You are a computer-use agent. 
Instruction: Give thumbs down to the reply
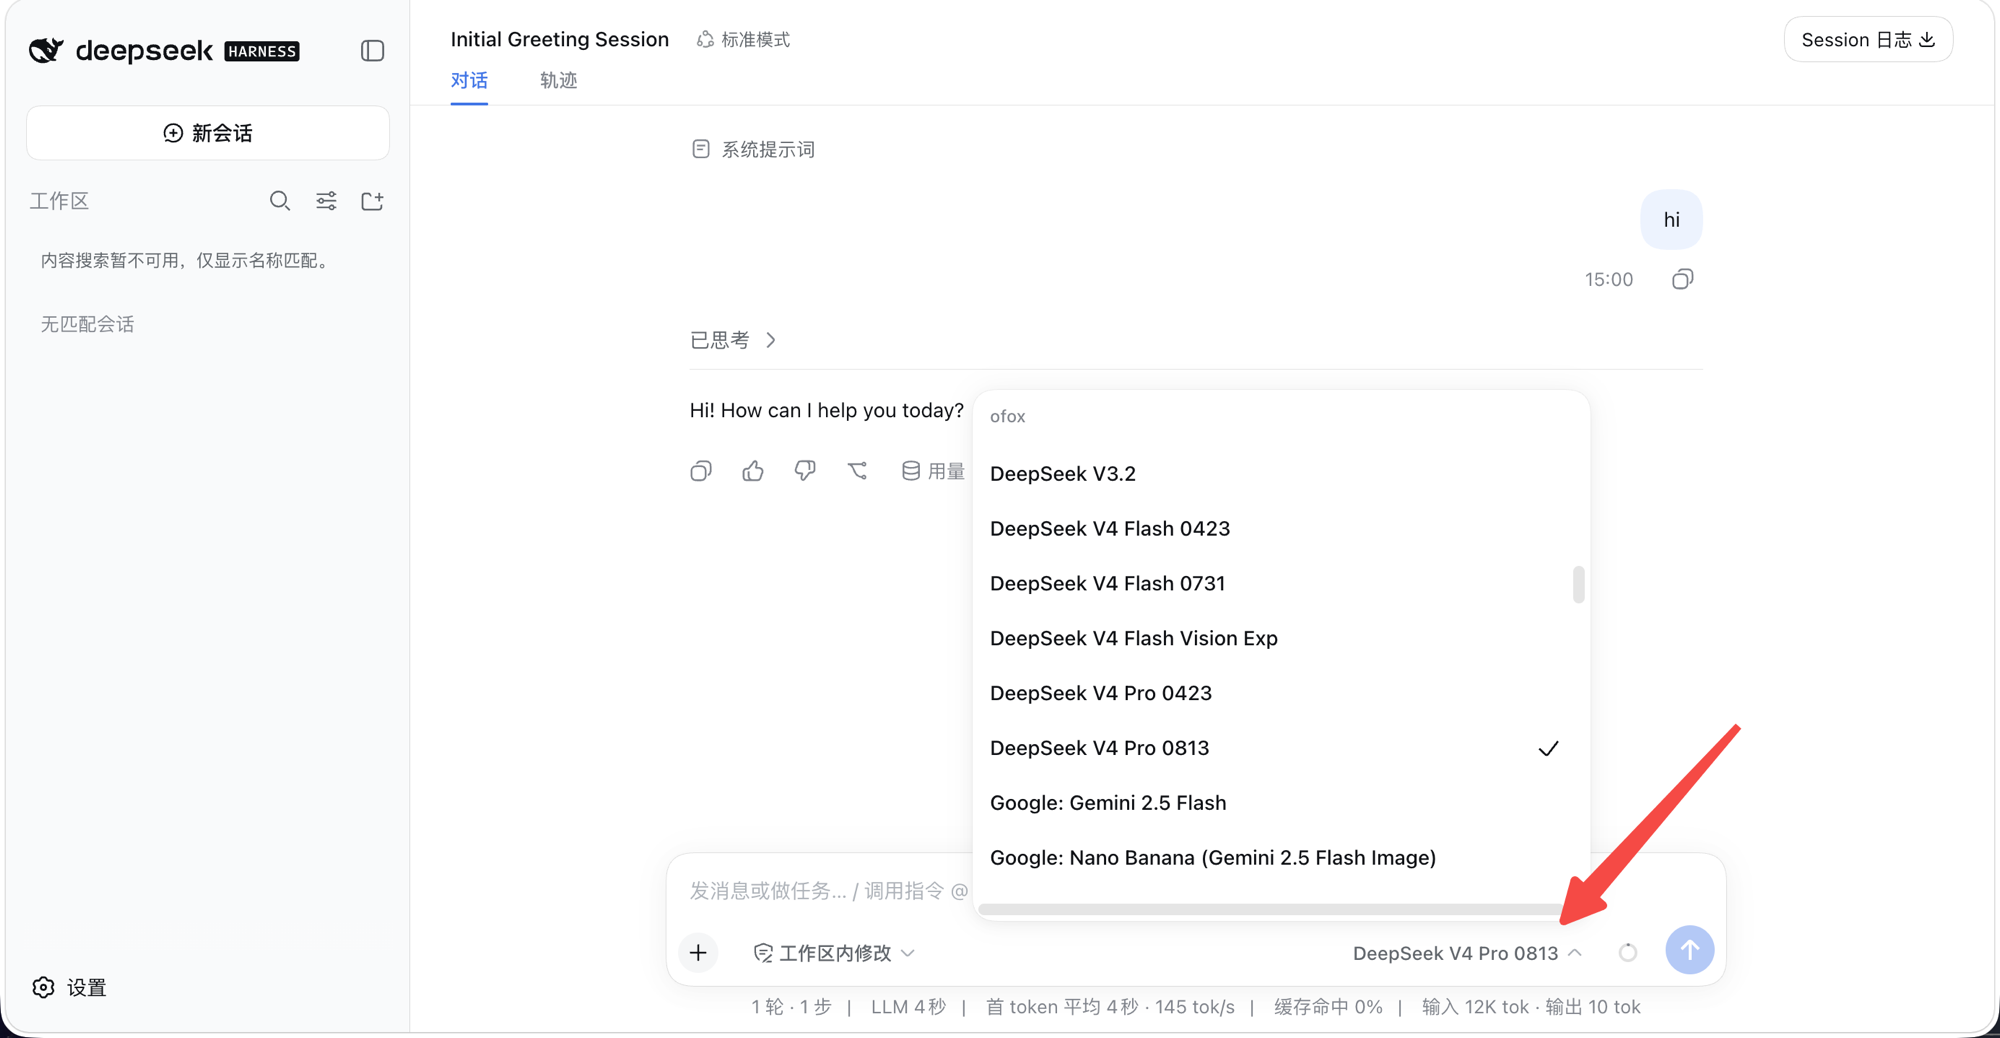pyautogui.click(x=805, y=471)
